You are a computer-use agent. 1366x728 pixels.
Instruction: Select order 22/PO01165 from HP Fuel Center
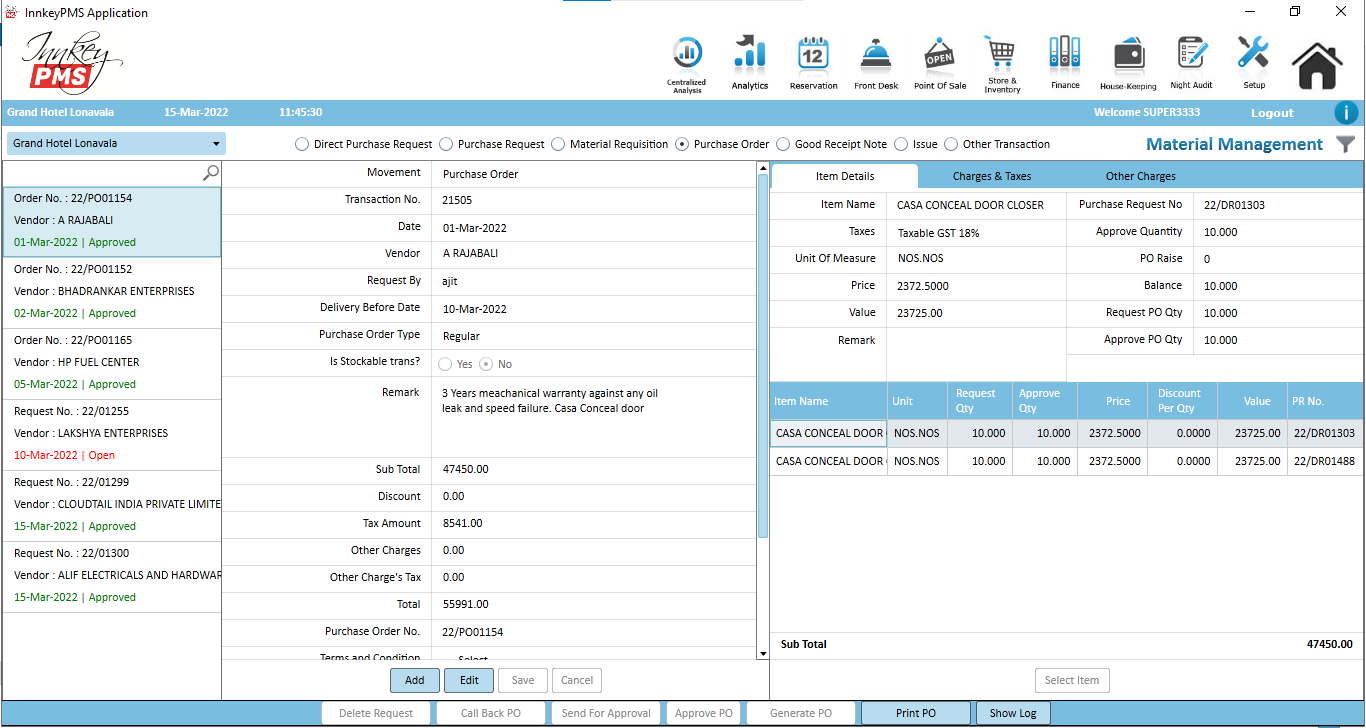click(112, 363)
